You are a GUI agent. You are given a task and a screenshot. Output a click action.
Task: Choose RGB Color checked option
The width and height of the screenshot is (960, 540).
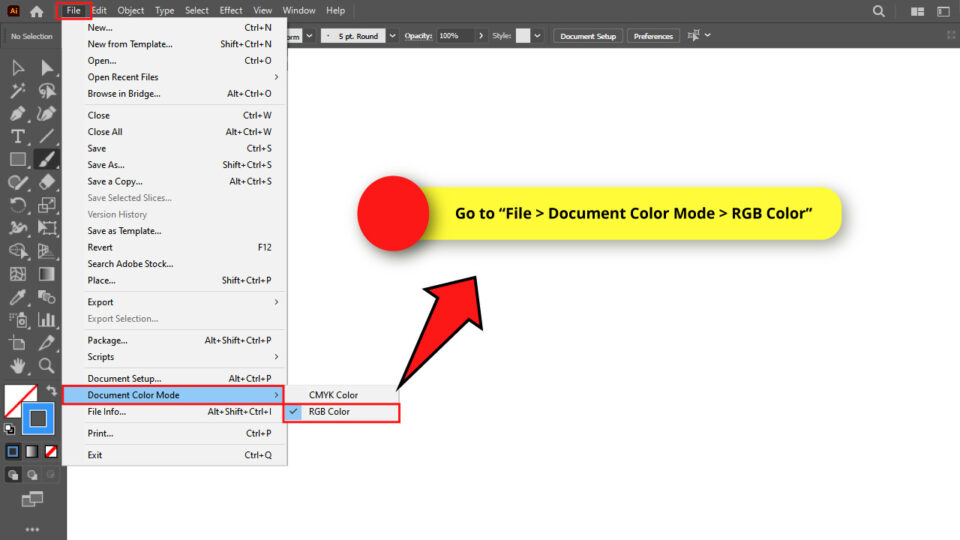tap(342, 412)
